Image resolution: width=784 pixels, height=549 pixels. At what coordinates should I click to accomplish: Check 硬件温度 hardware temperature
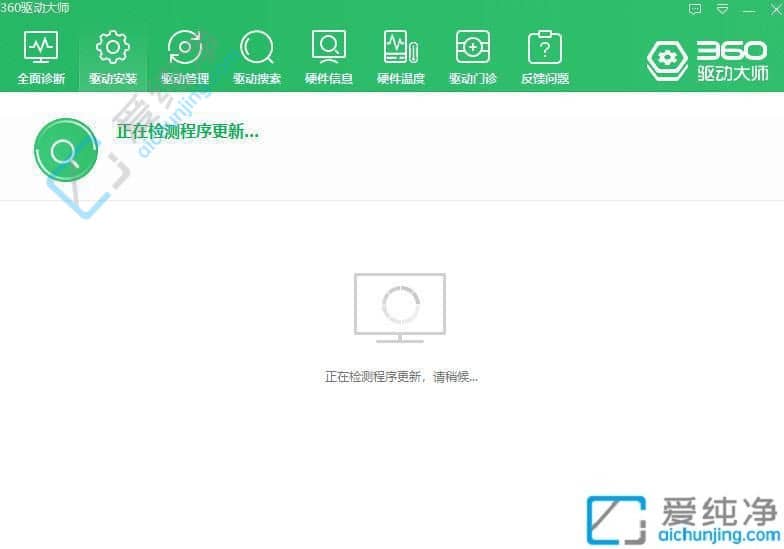click(400, 56)
